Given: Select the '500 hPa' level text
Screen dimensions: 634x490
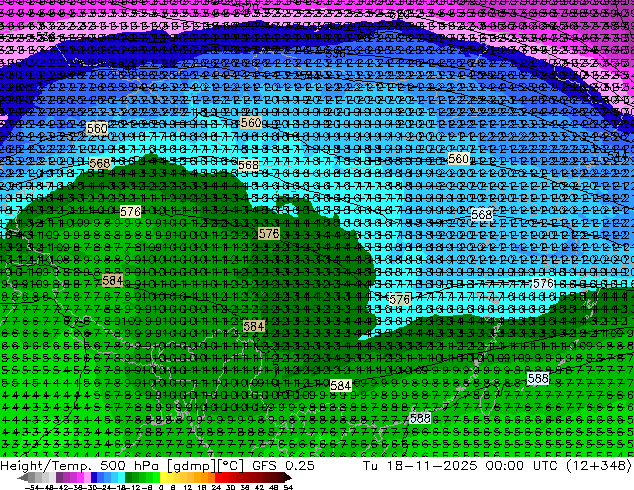Looking at the screenshot, I should tap(130, 465).
